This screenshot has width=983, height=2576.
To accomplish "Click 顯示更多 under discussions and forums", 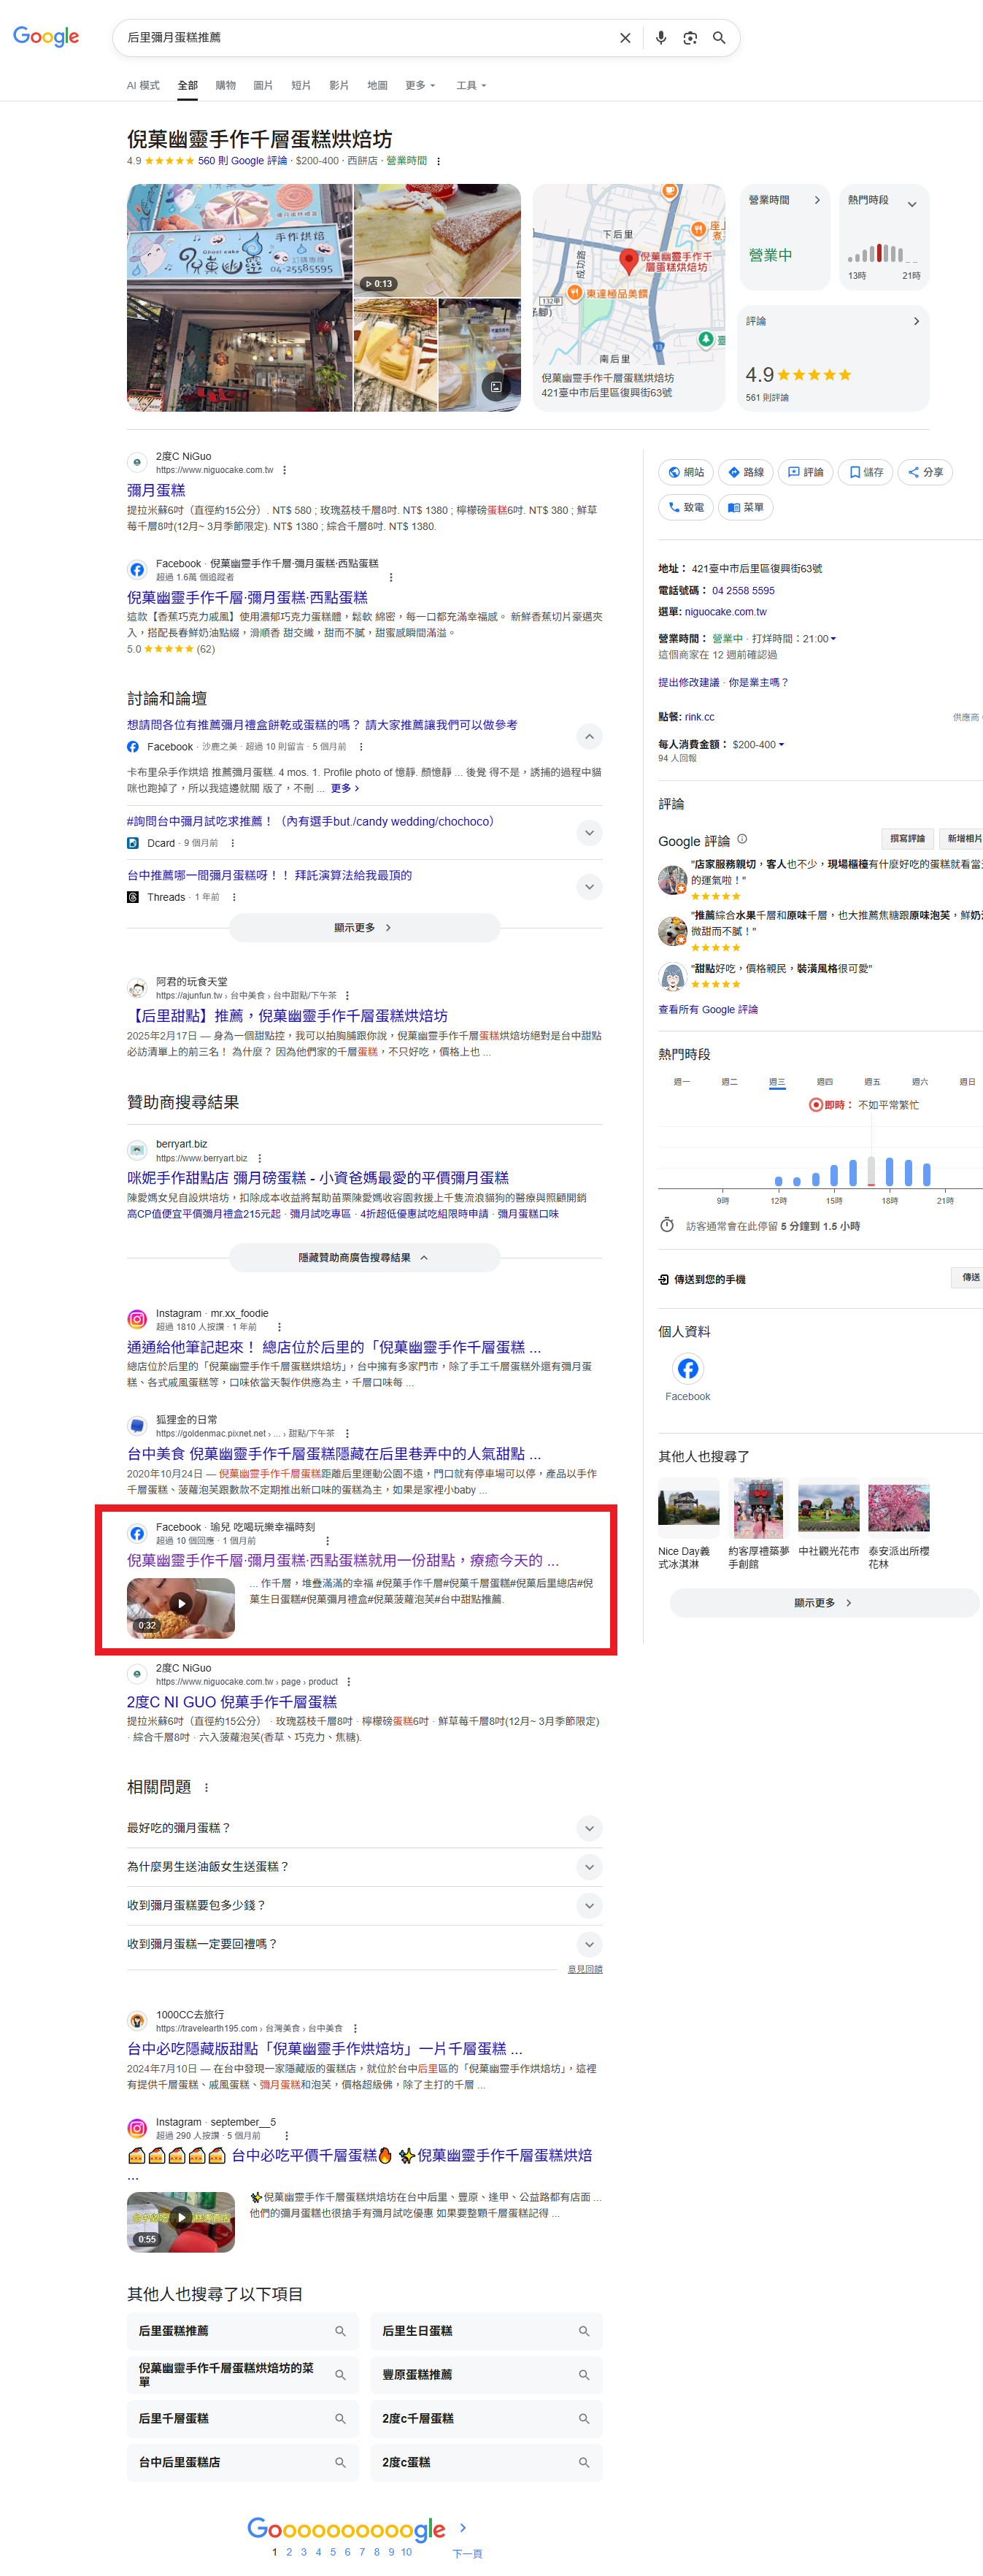I will [364, 927].
